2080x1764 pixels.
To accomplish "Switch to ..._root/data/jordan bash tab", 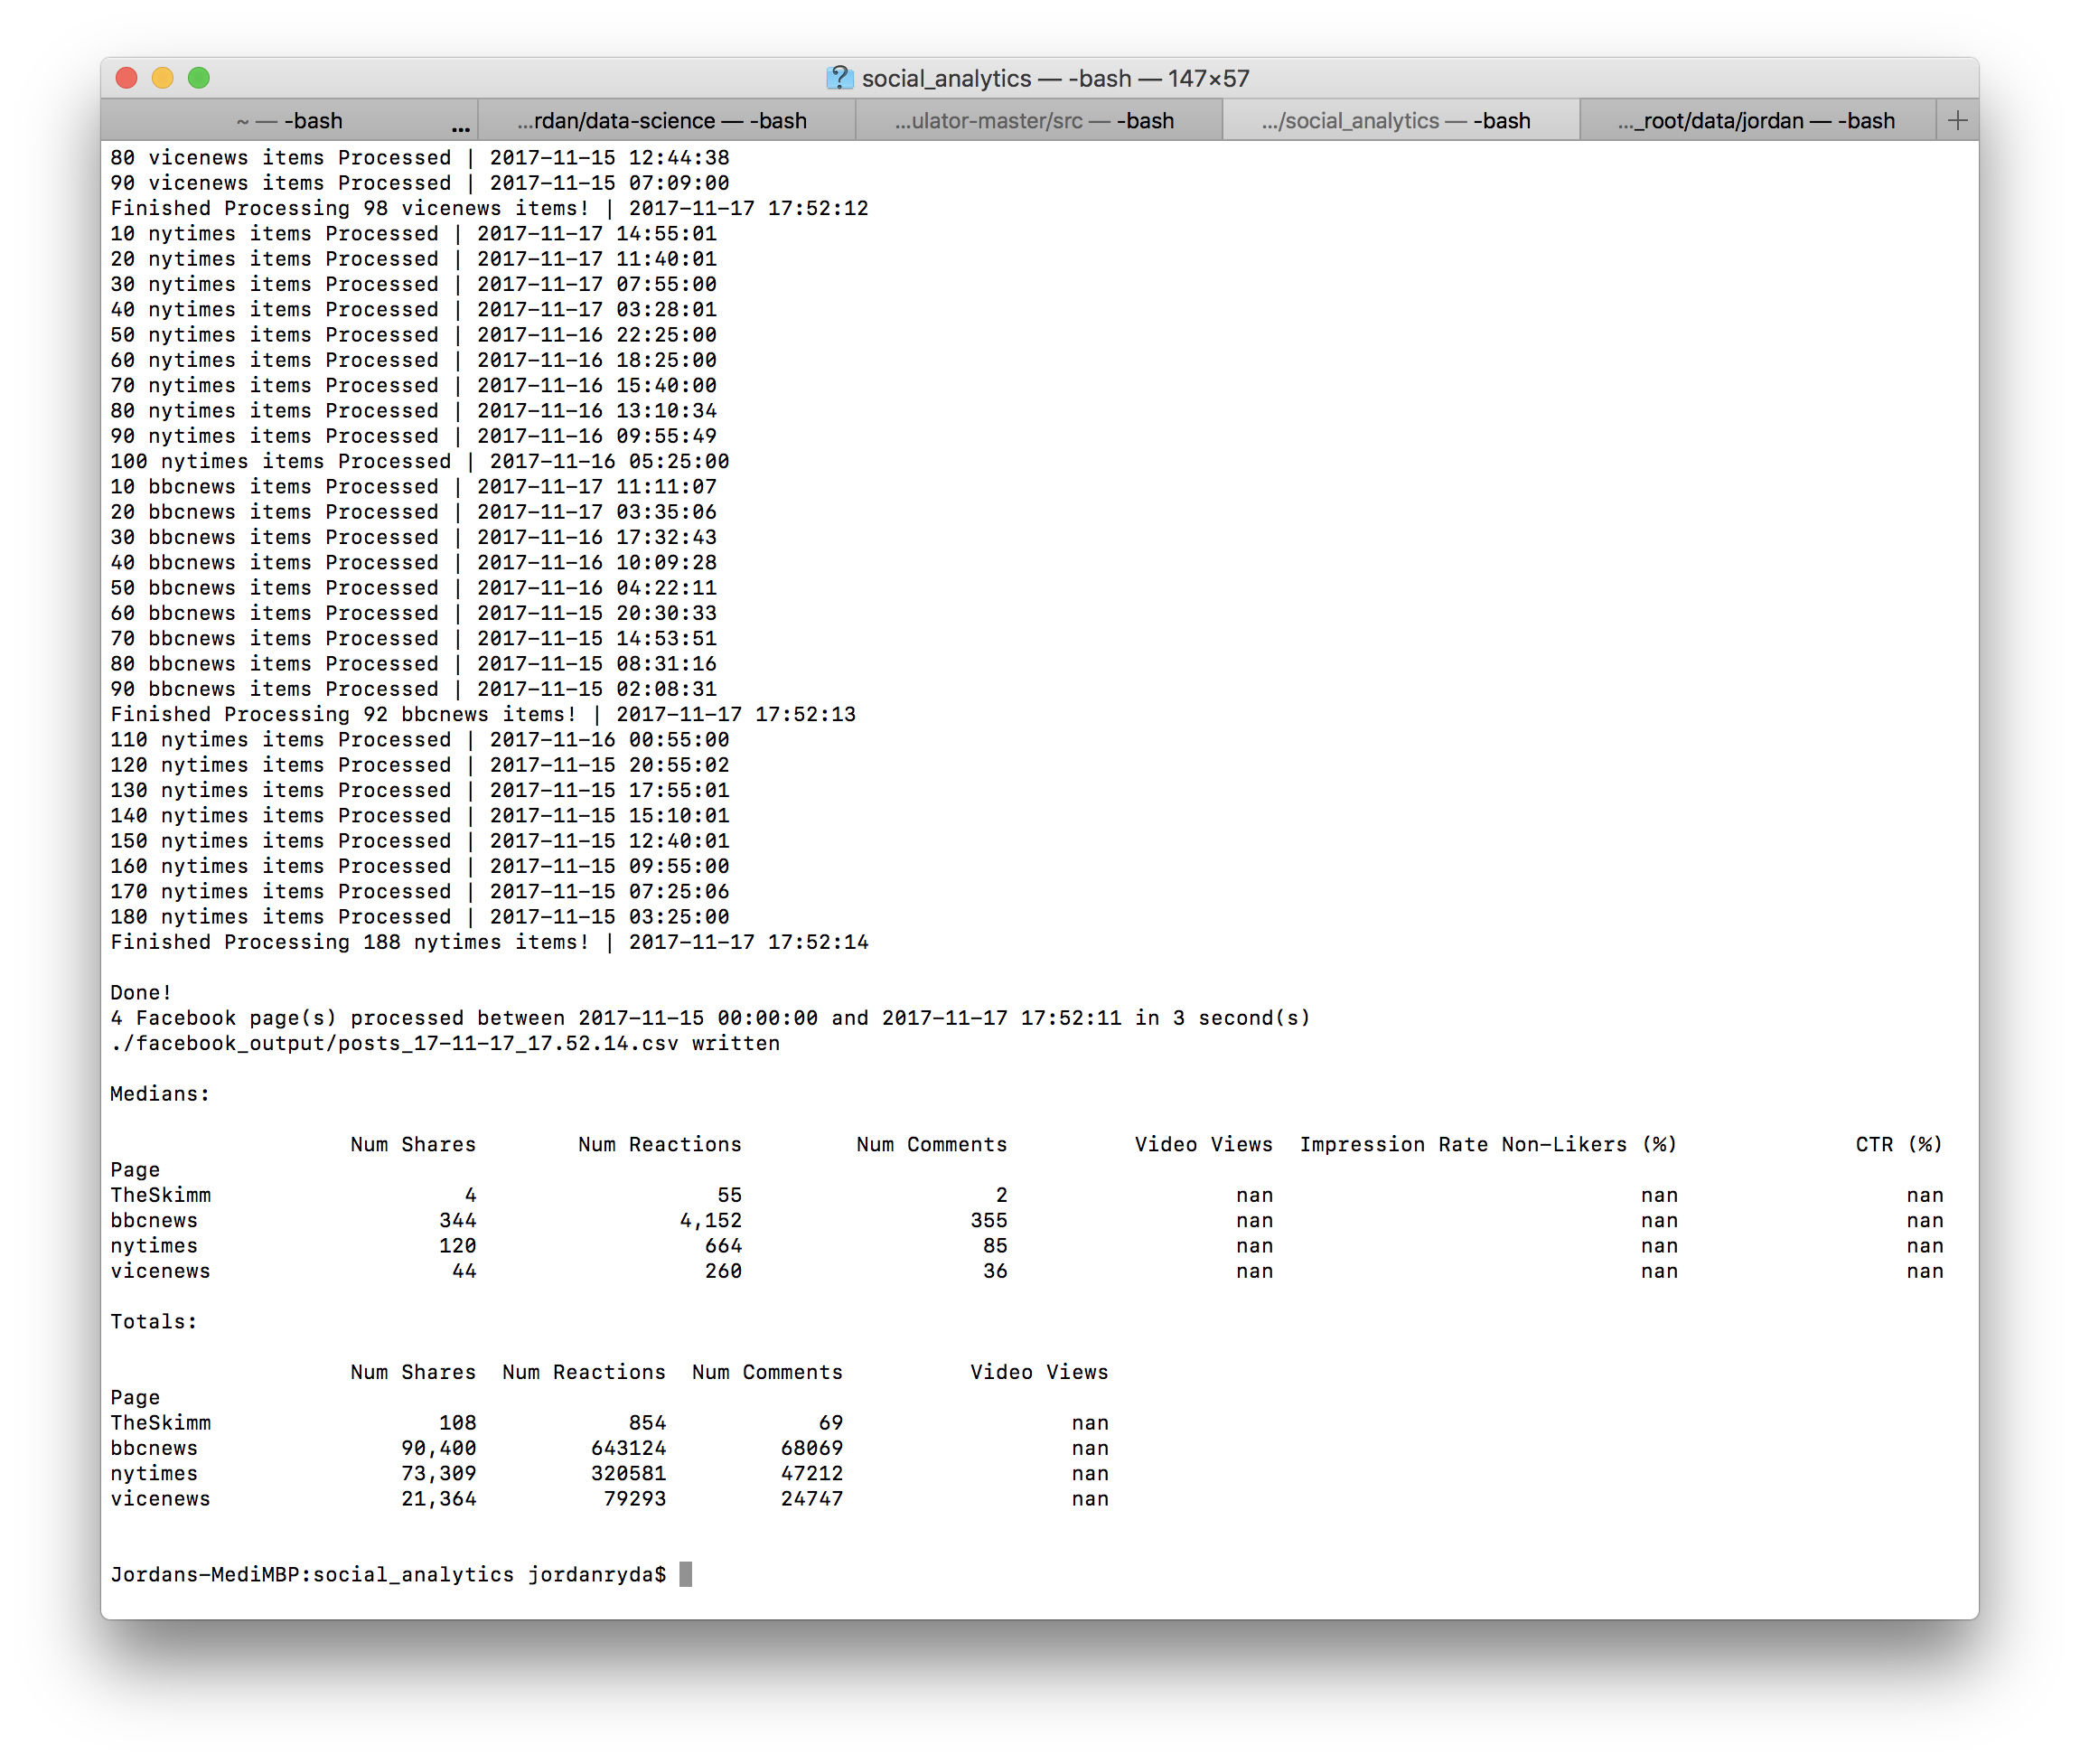I will coord(1756,121).
